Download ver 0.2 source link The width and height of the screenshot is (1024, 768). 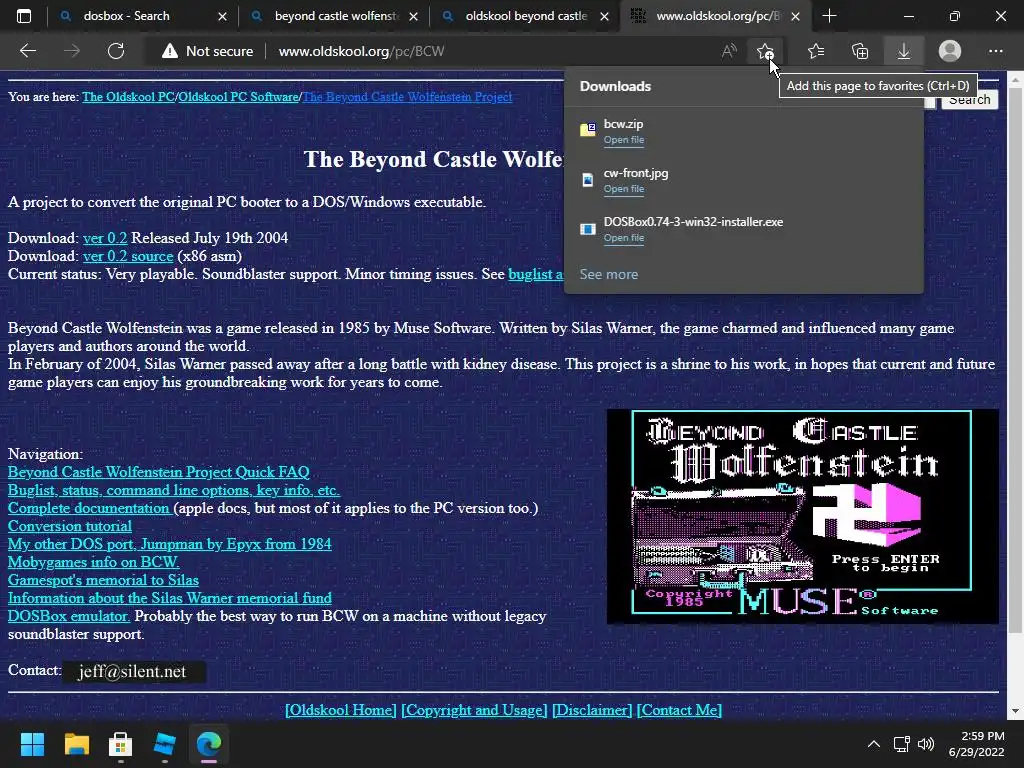coord(128,256)
